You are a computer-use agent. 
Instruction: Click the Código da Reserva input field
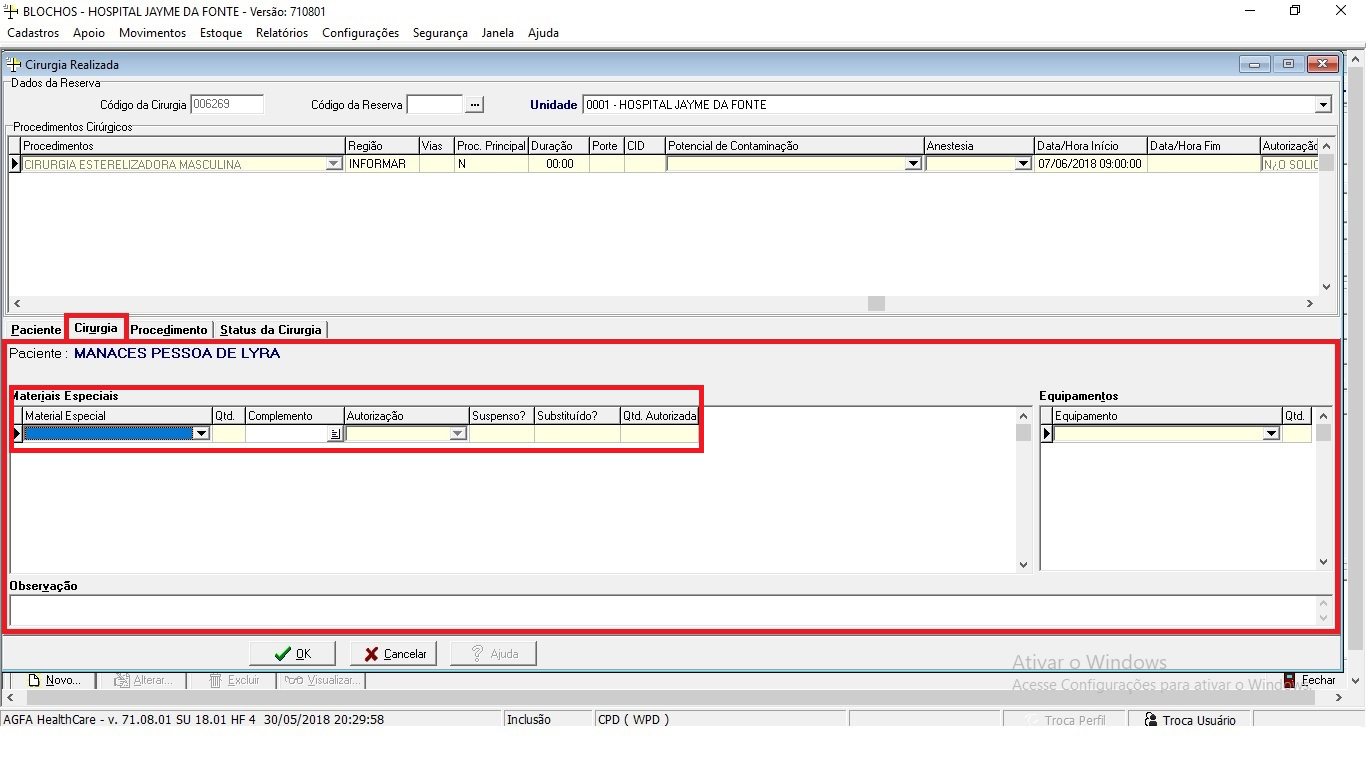tap(435, 104)
